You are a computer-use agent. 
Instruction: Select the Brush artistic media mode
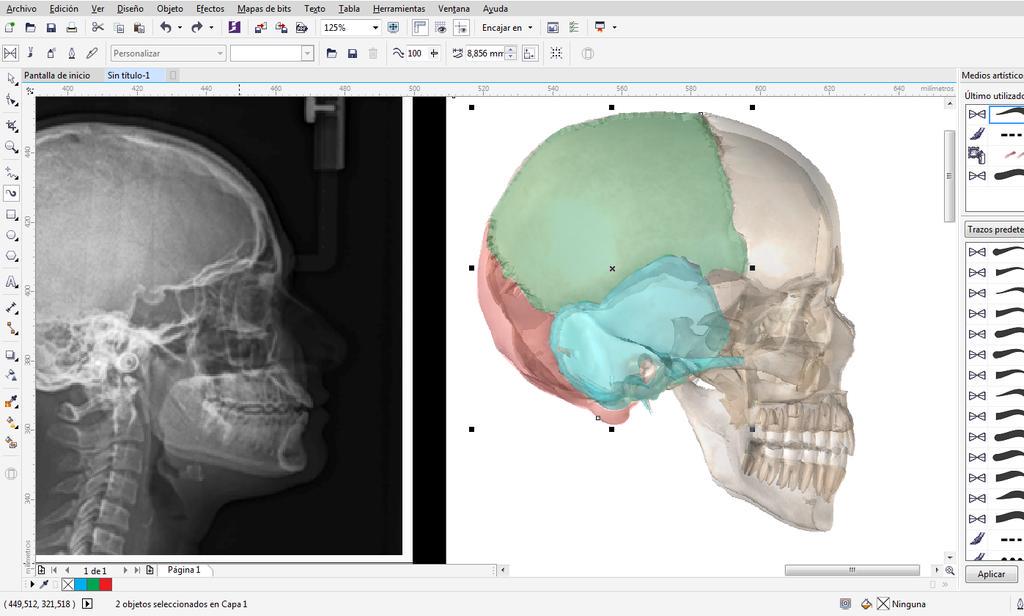click(31, 53)
